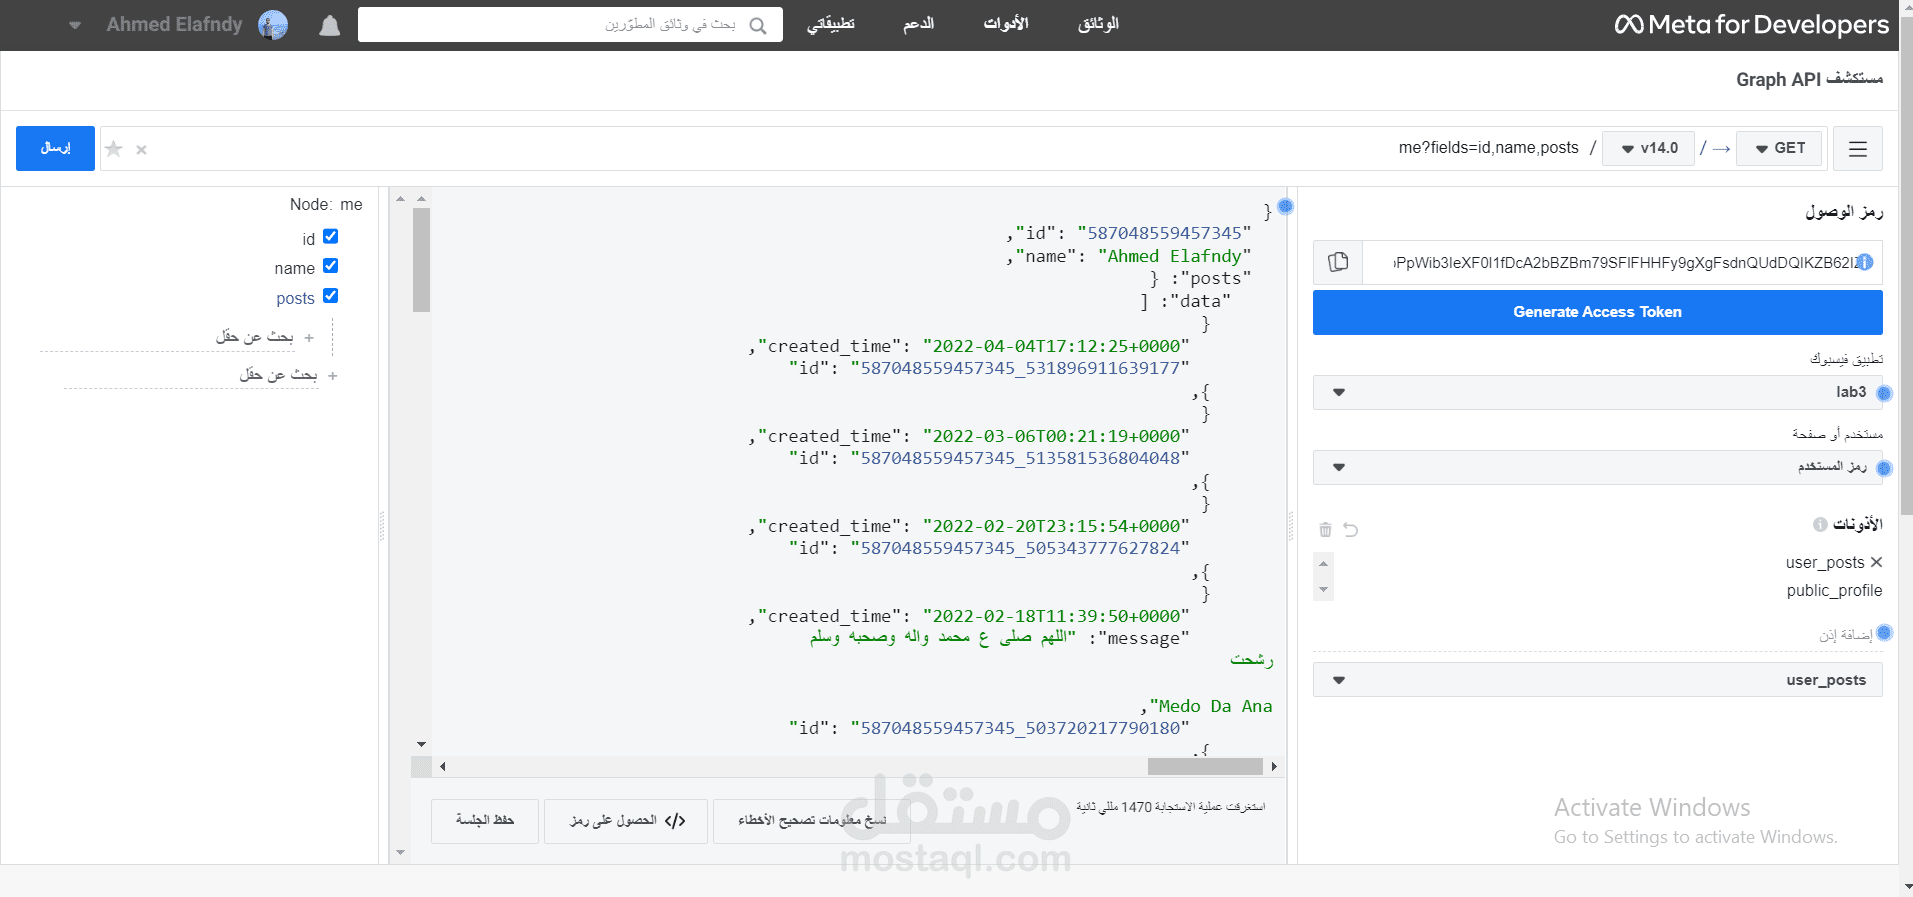Viewport: 1913px width, 897px height.
Task: Click the blue dot beside إضافة إذن
Action: coord(1884,633)
